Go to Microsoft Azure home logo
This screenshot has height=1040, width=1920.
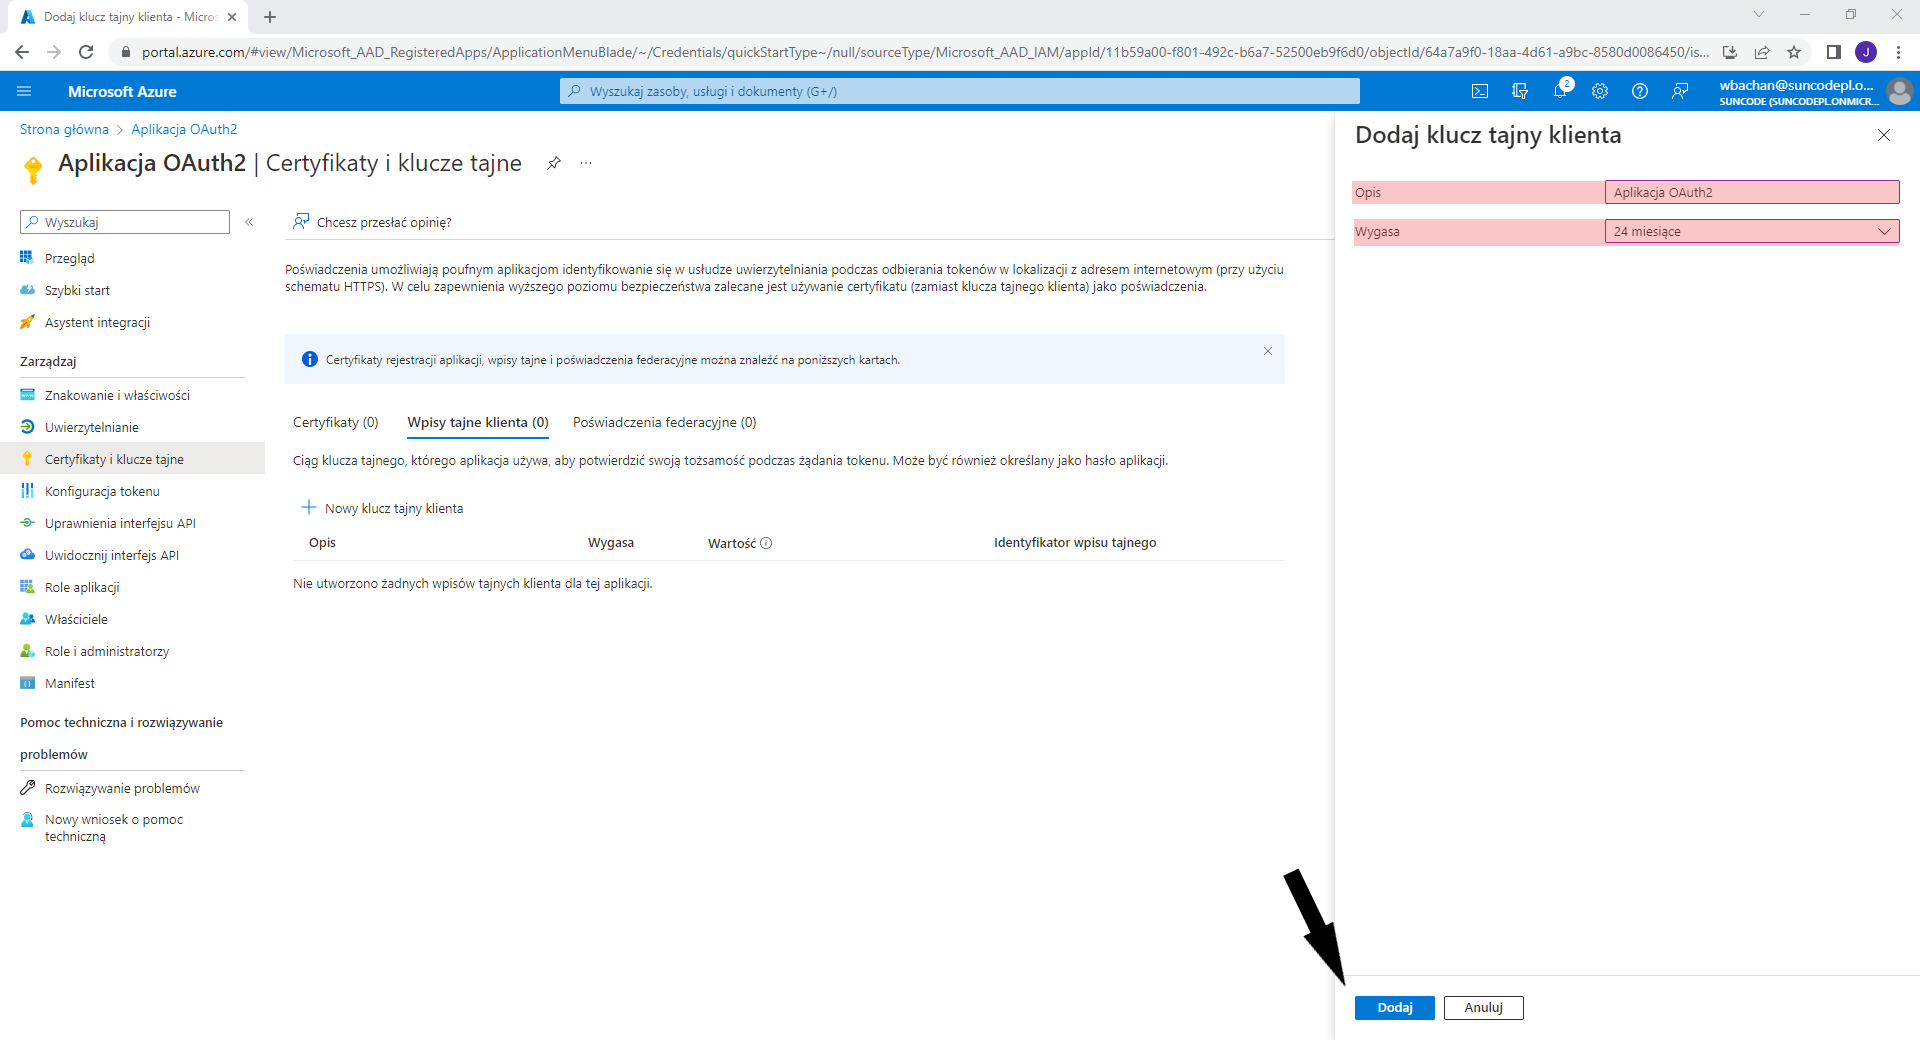(122, 91)
